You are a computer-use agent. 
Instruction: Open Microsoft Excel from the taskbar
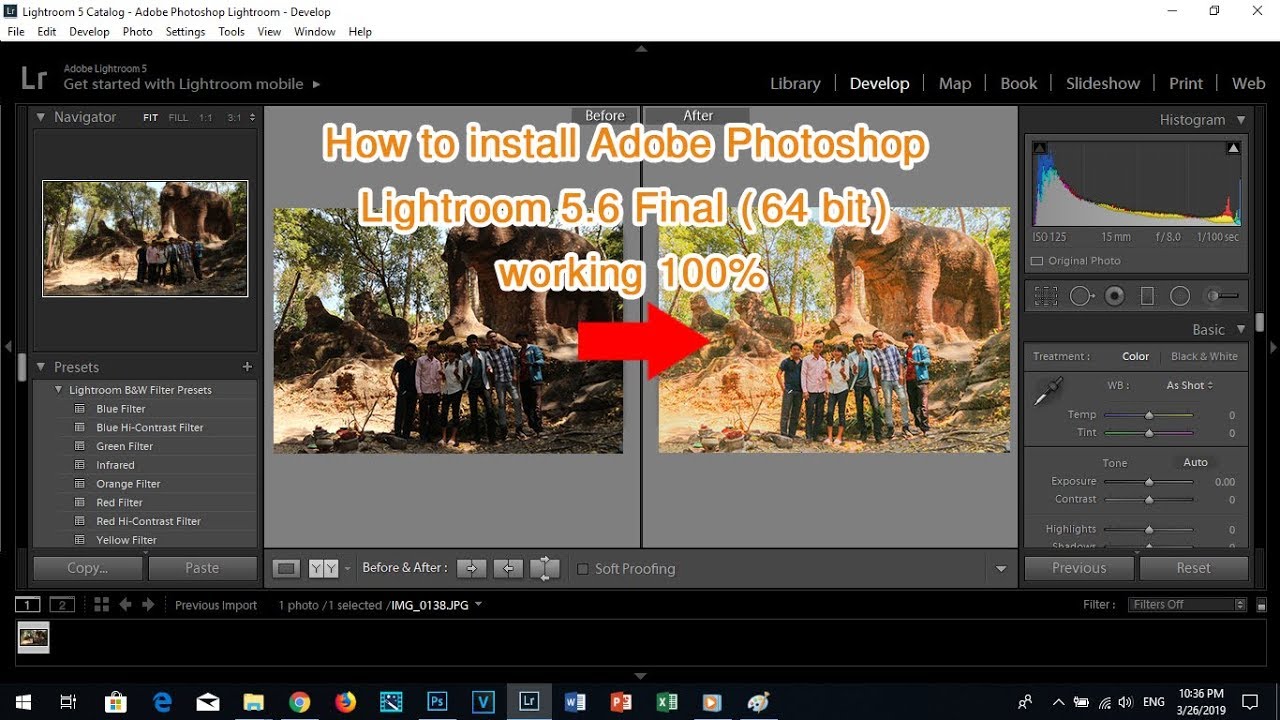click(667, 701)
